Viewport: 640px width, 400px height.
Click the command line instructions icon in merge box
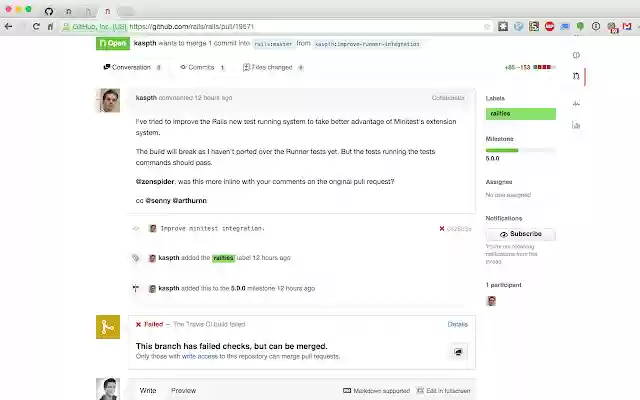[458, 351]
